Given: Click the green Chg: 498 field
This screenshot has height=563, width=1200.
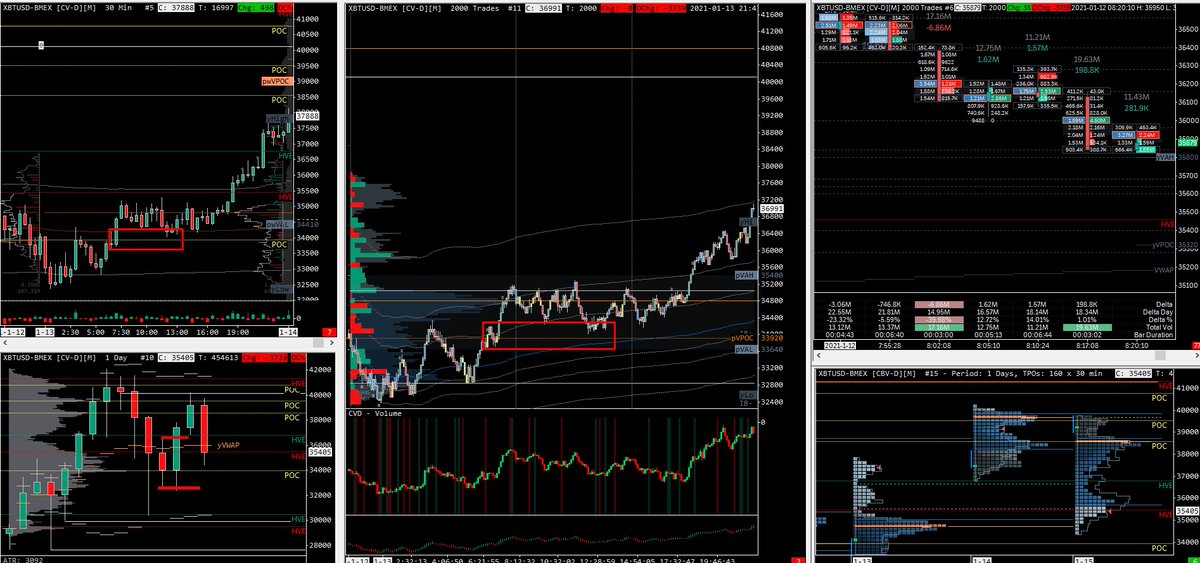Looking at the screenshot, I should point(257,7).
